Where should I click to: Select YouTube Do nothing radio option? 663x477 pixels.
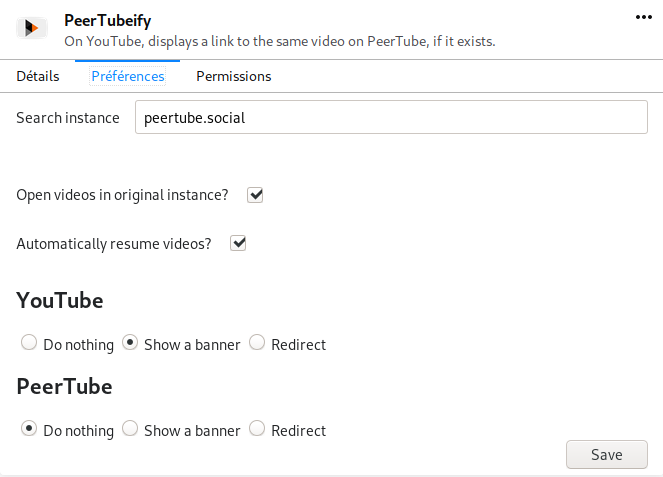tap(29, 343)
